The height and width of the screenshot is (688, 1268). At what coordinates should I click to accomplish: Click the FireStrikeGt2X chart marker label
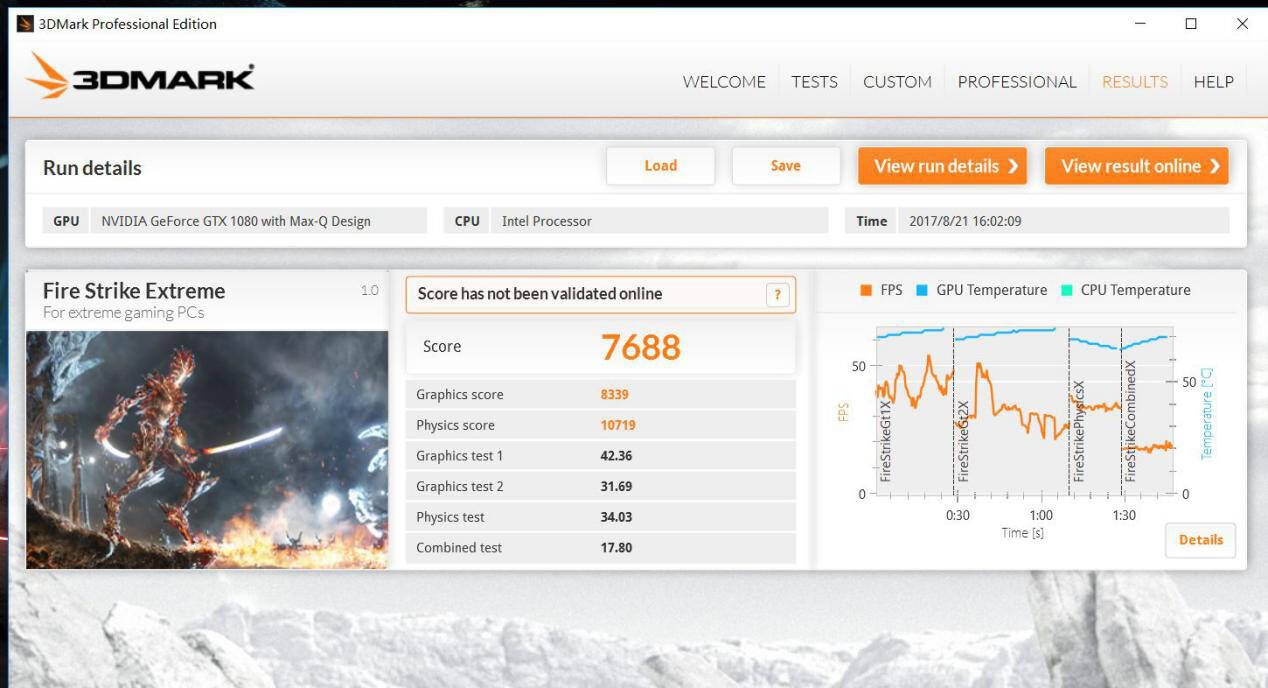964,441
